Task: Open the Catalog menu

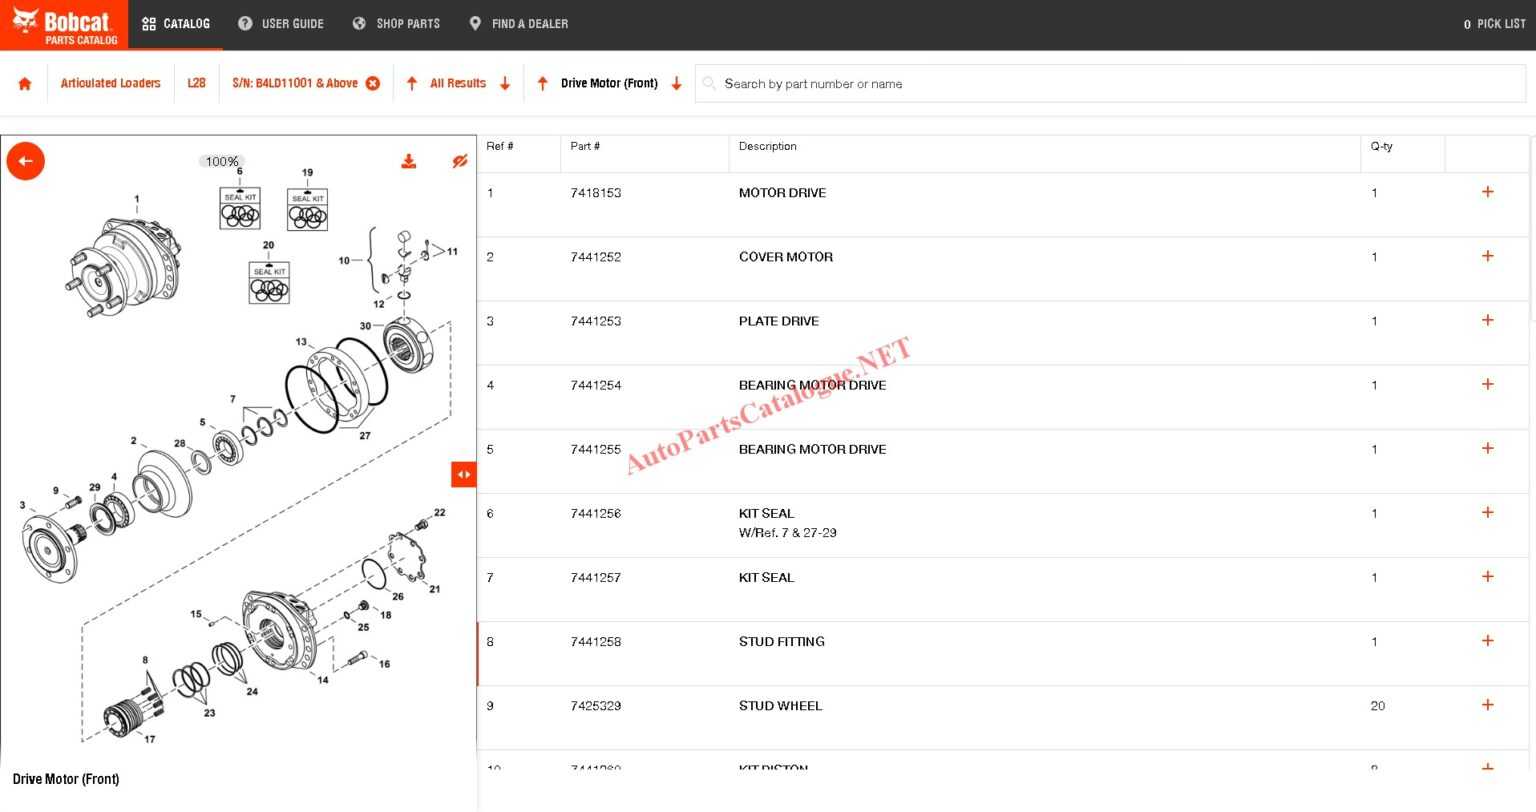Action: 176,24
